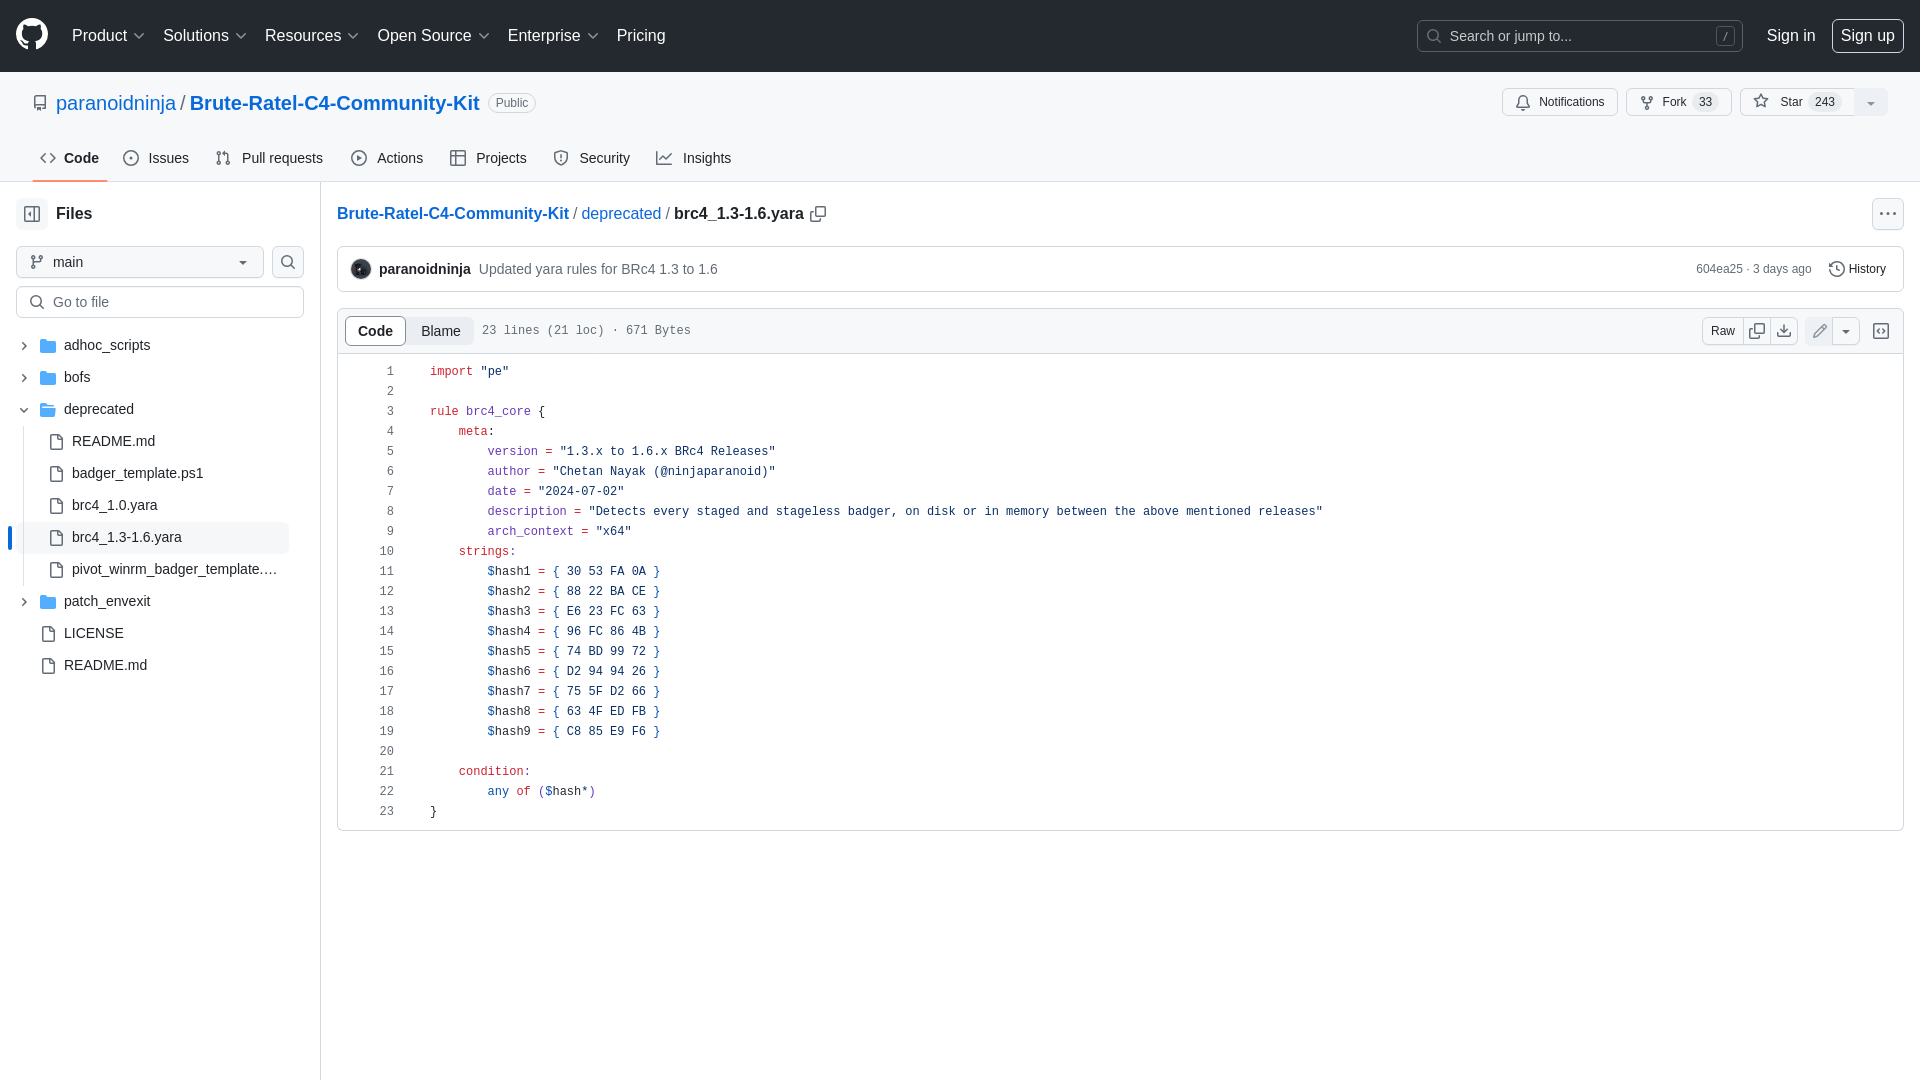View file History
The width and height of the screenshot is (1920, 1080).
[x=1857, y=269]
